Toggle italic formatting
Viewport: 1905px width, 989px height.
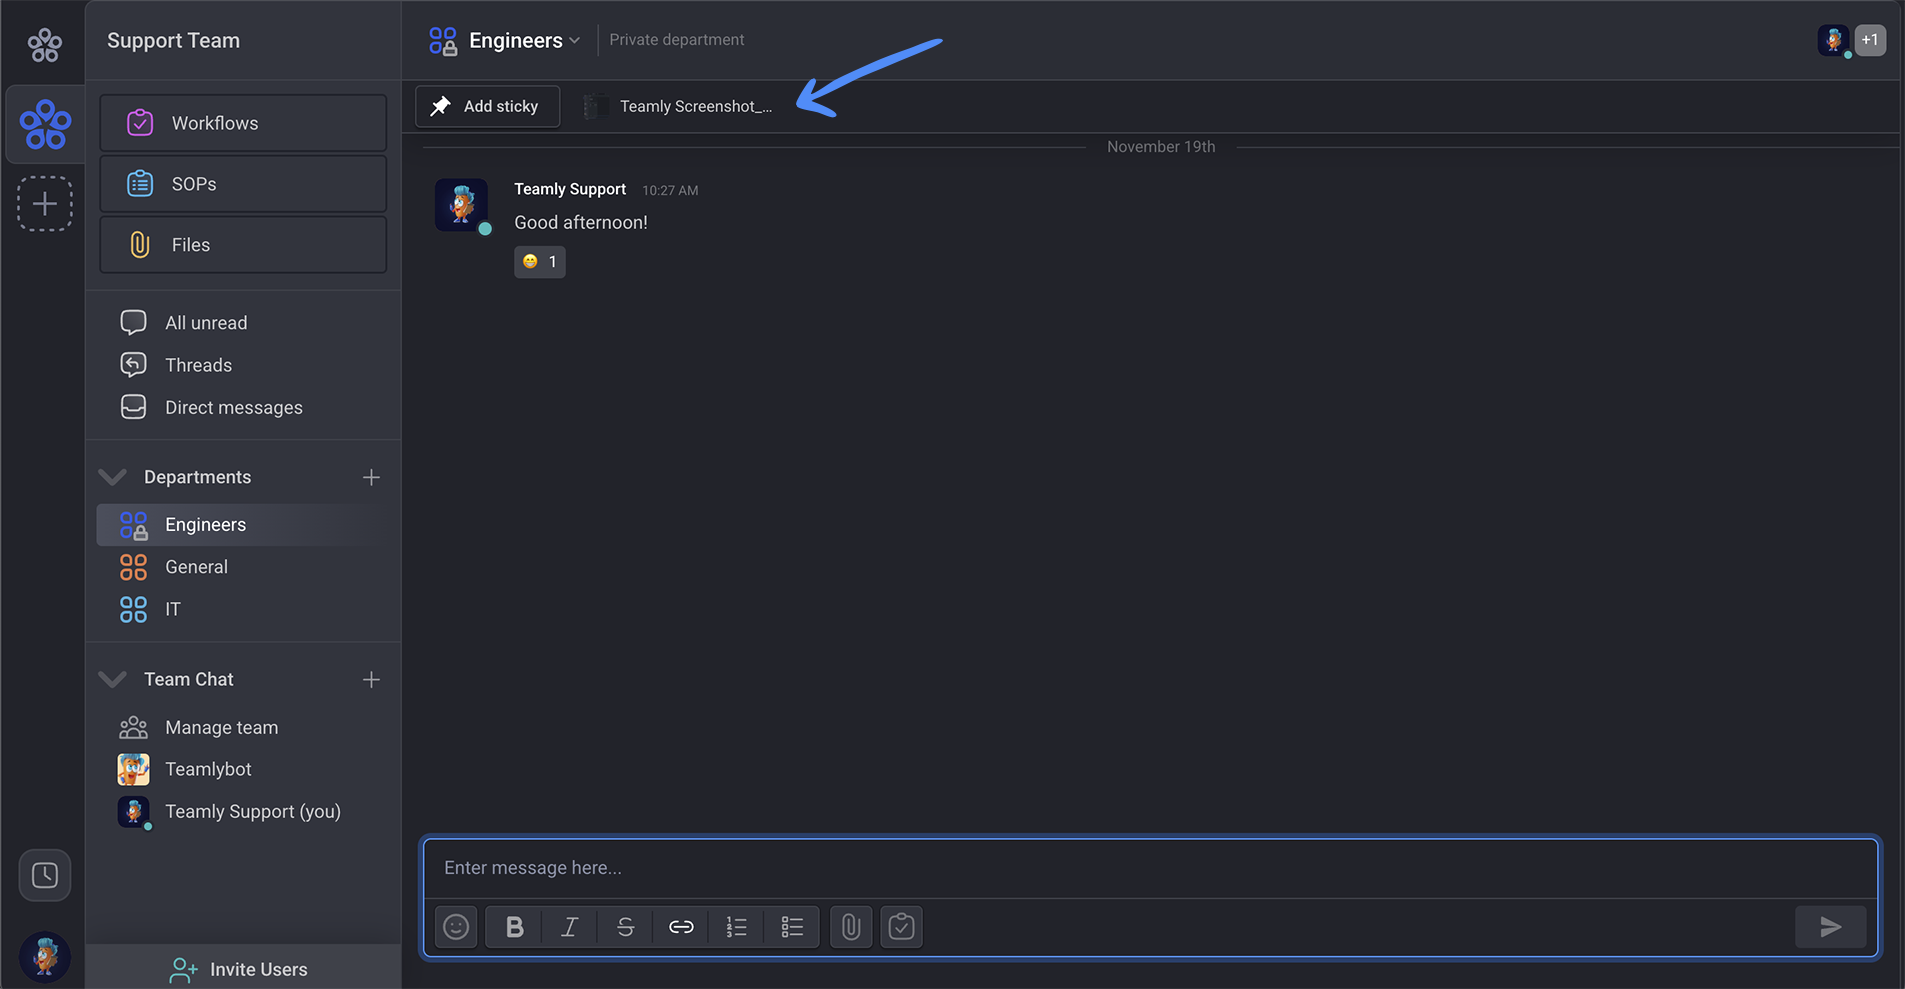point(569,927)
